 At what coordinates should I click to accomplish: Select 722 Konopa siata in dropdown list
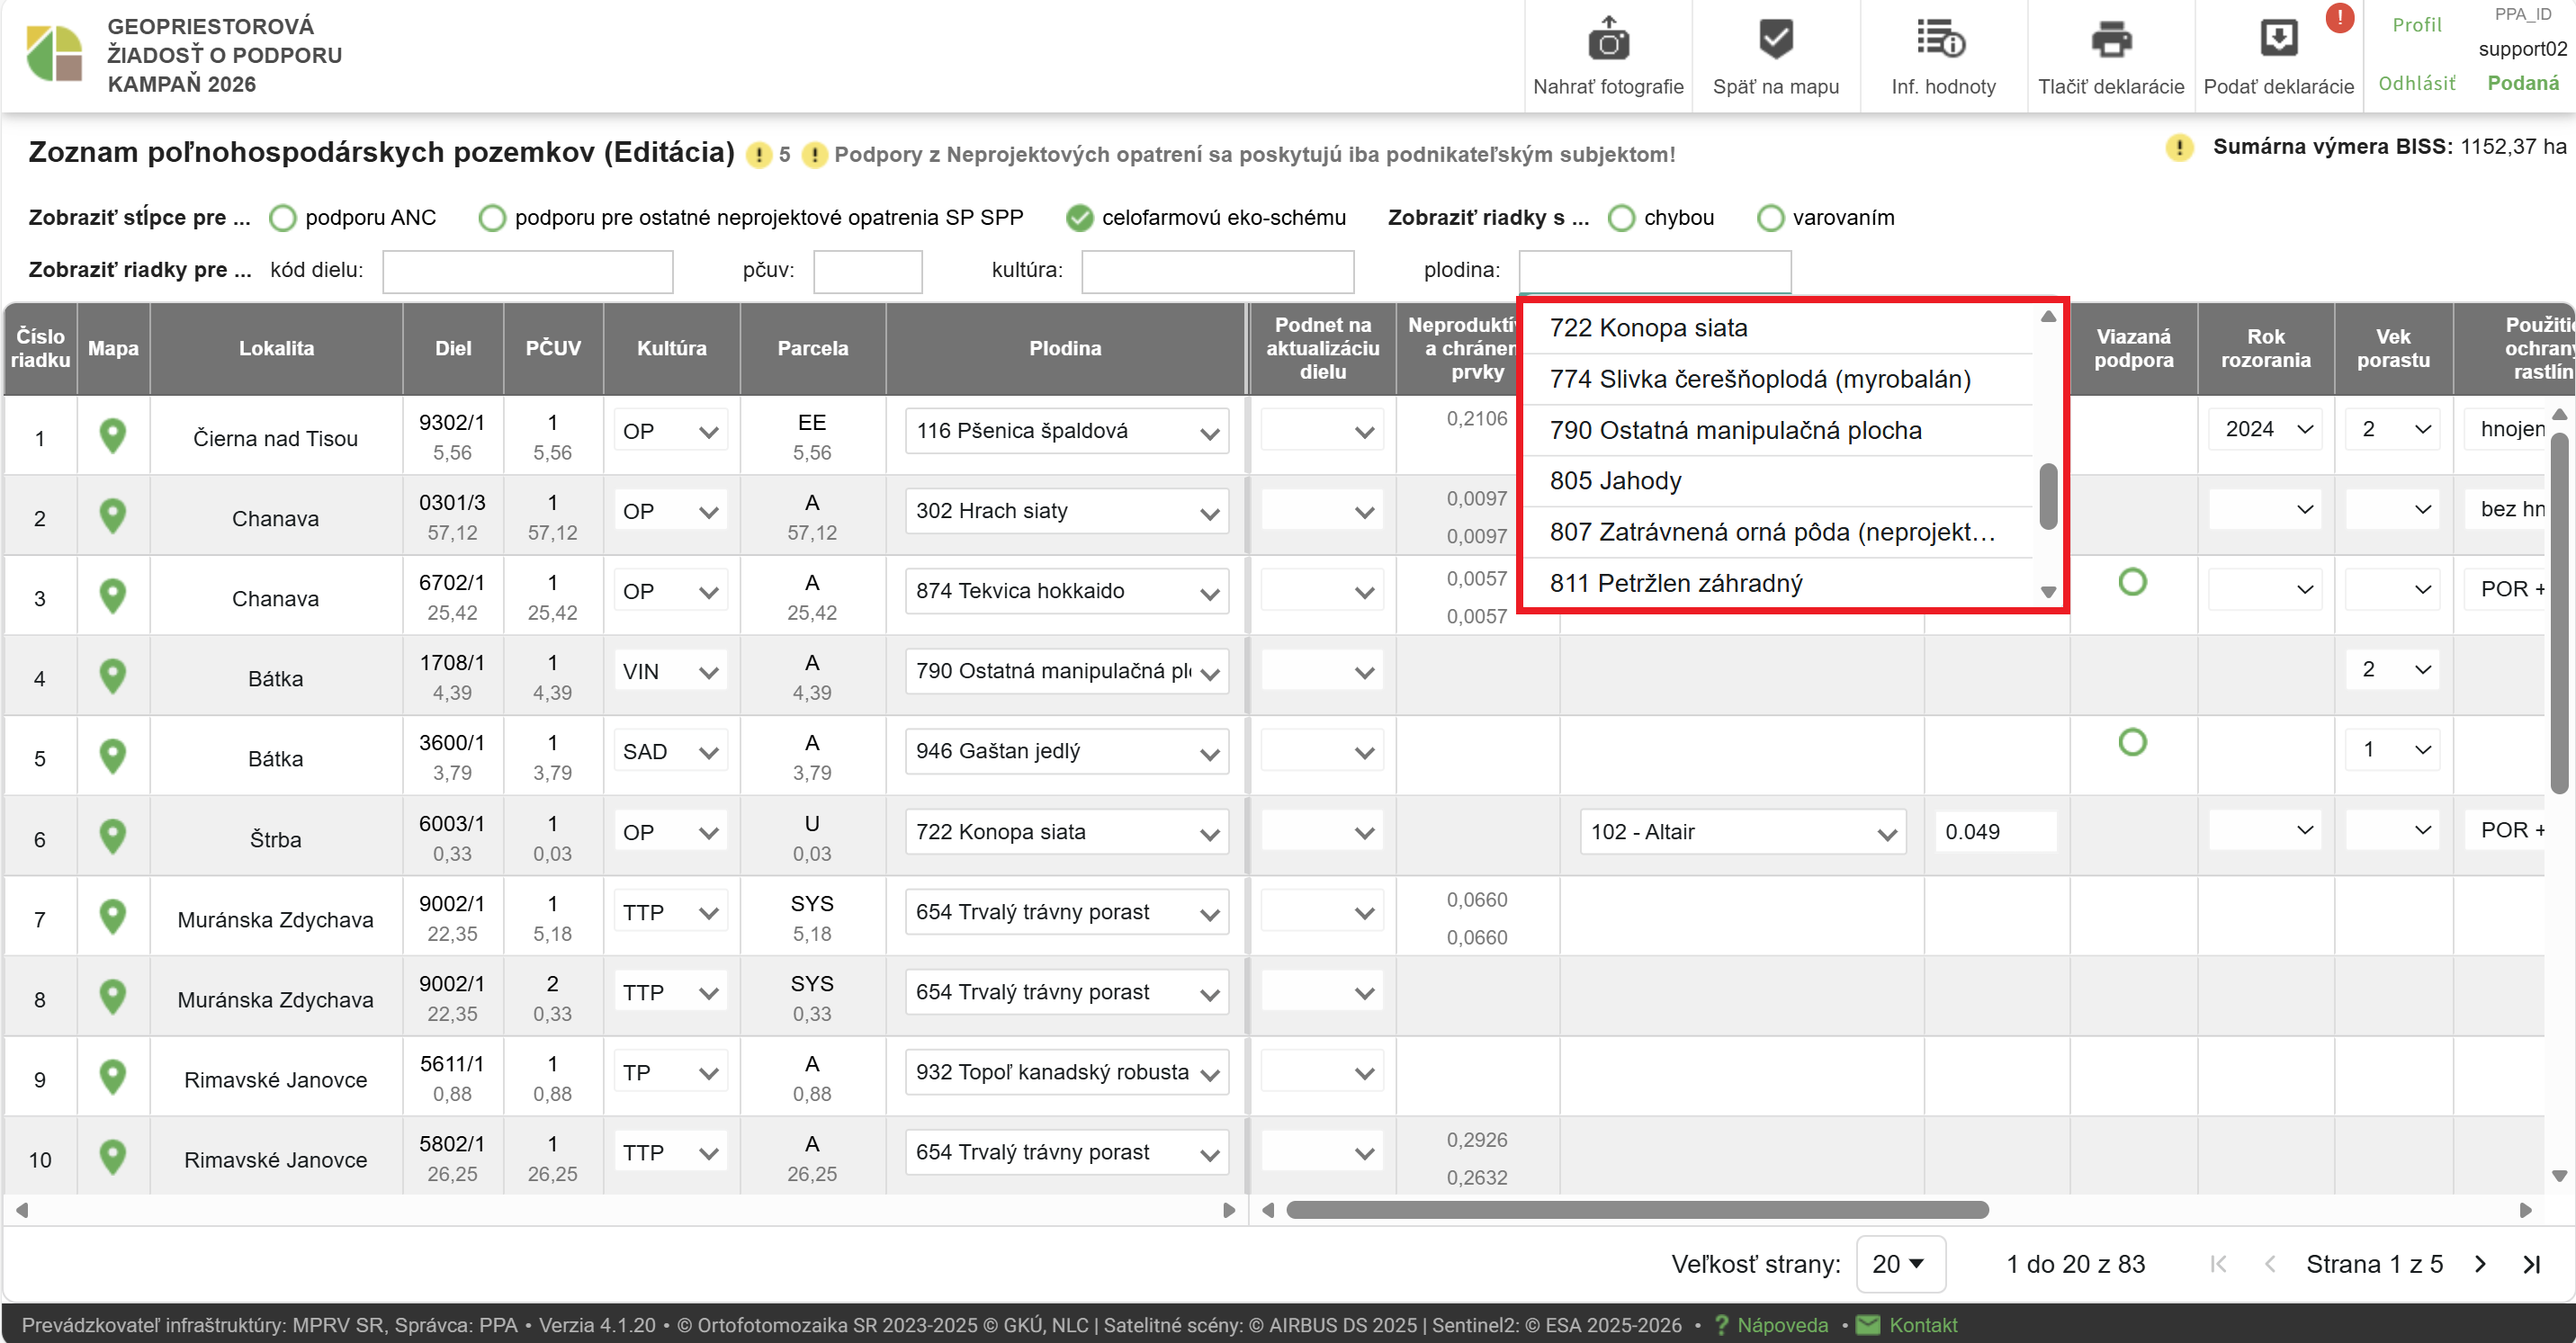tap(1648, 328)
